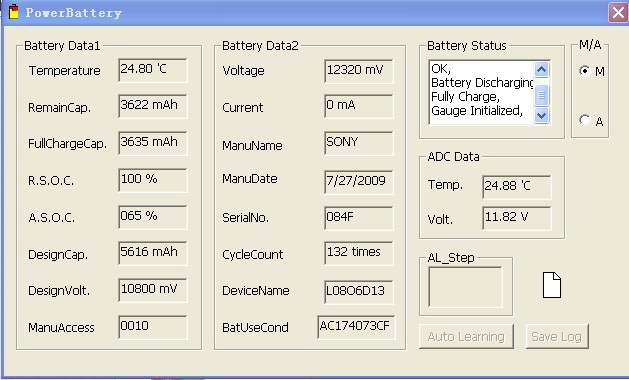Click Battery Status scrollbar down arrow
This screenshot has height=380, width=629.
coord(541,116)
